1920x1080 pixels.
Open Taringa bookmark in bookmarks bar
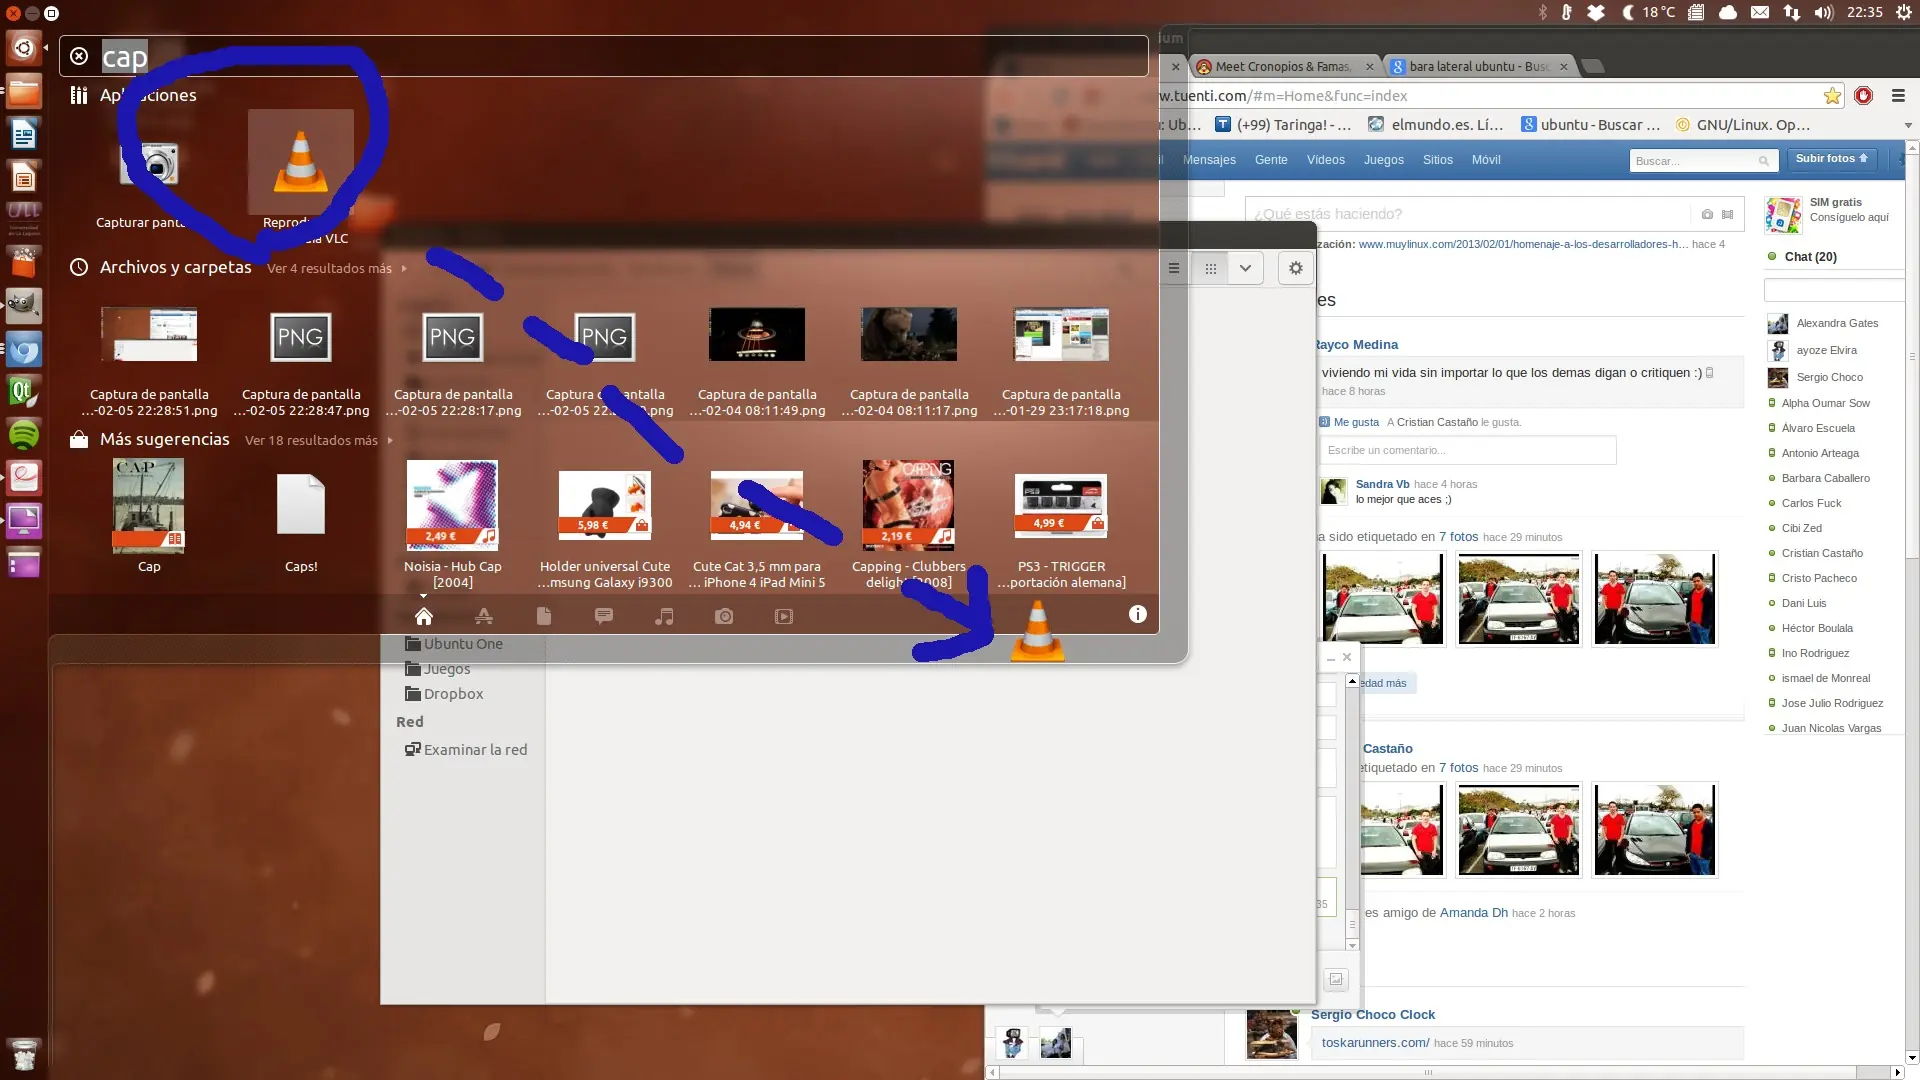(1283, 125)
